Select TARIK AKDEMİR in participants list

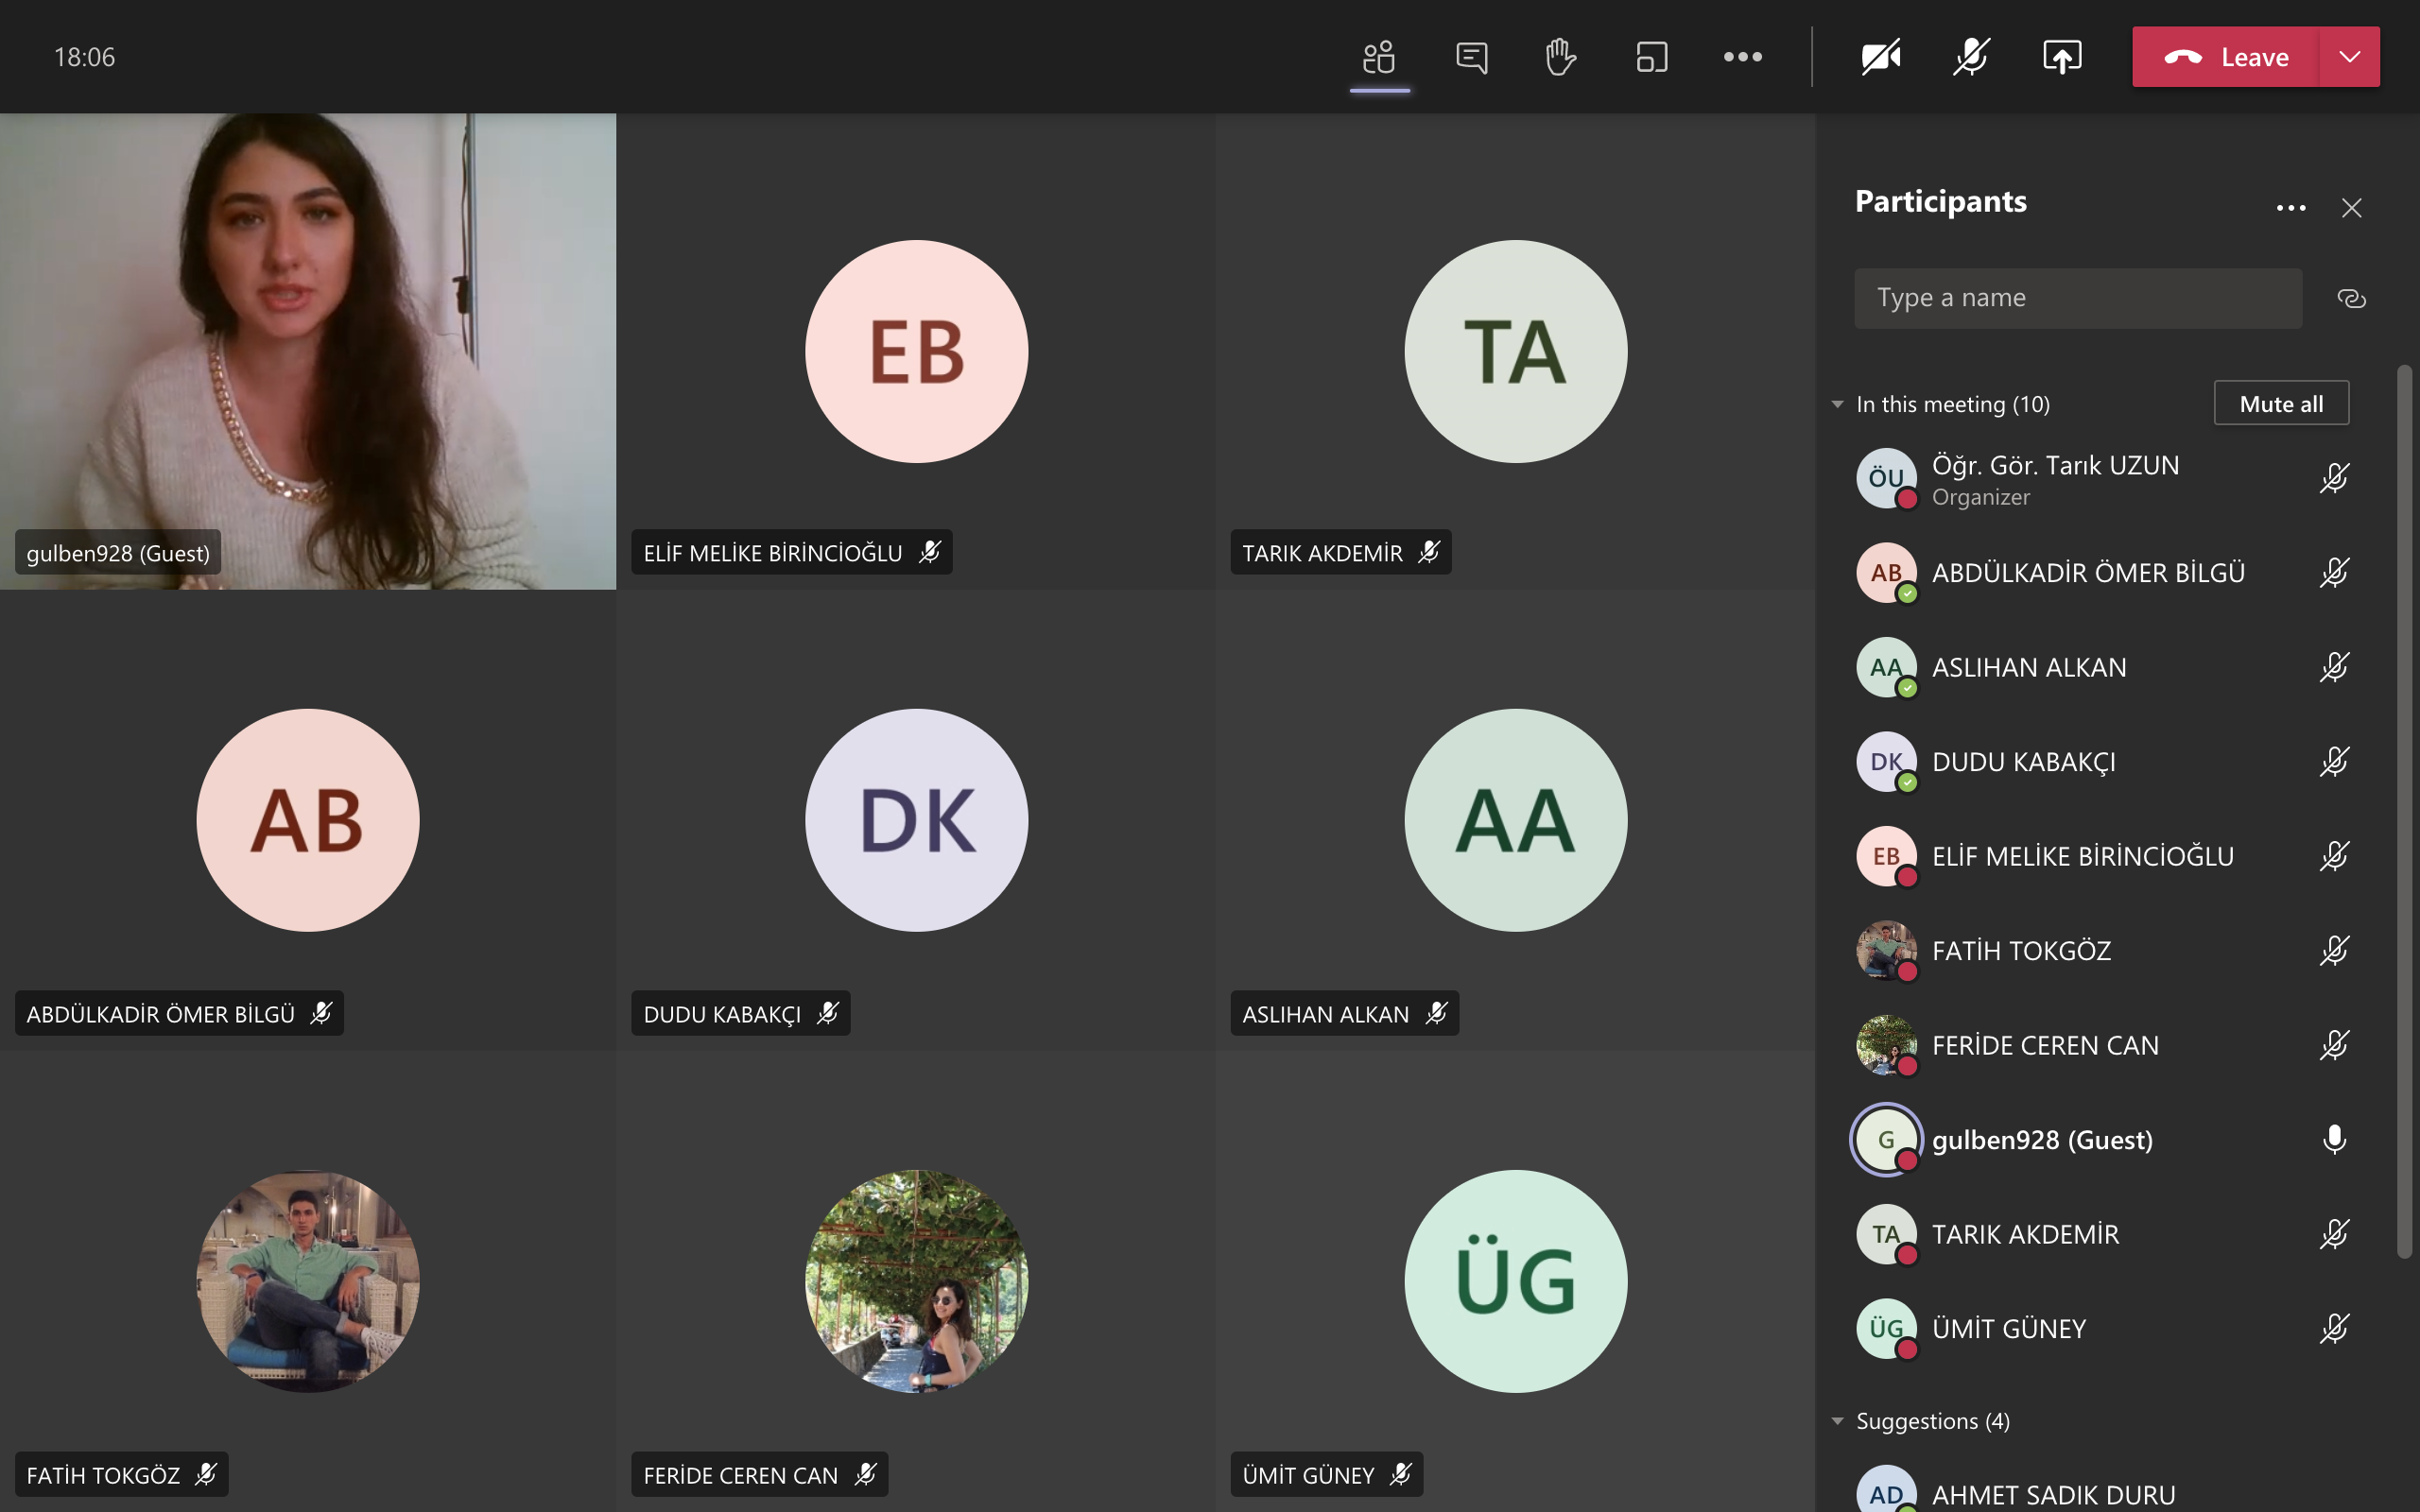click(2025, 1234)
